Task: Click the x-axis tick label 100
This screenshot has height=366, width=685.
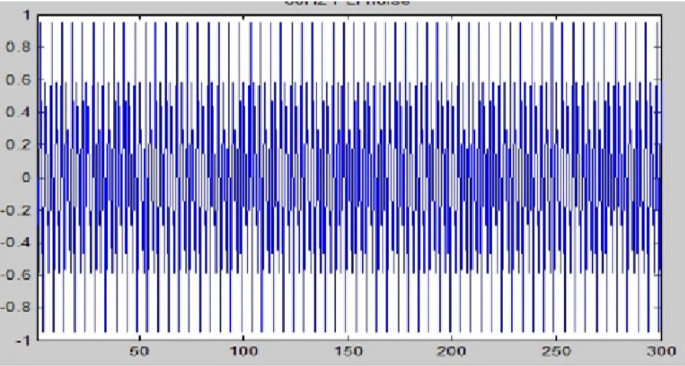Action: 243,351
